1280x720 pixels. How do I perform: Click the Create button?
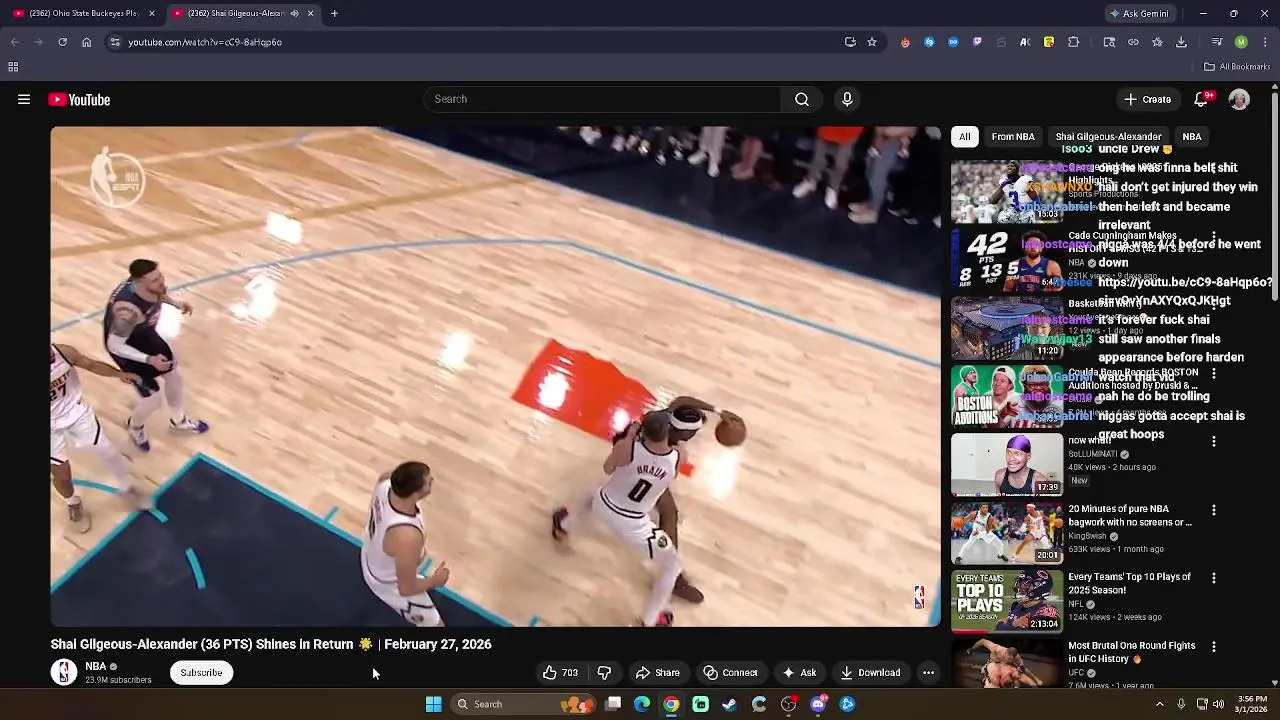coord(1147,99)
